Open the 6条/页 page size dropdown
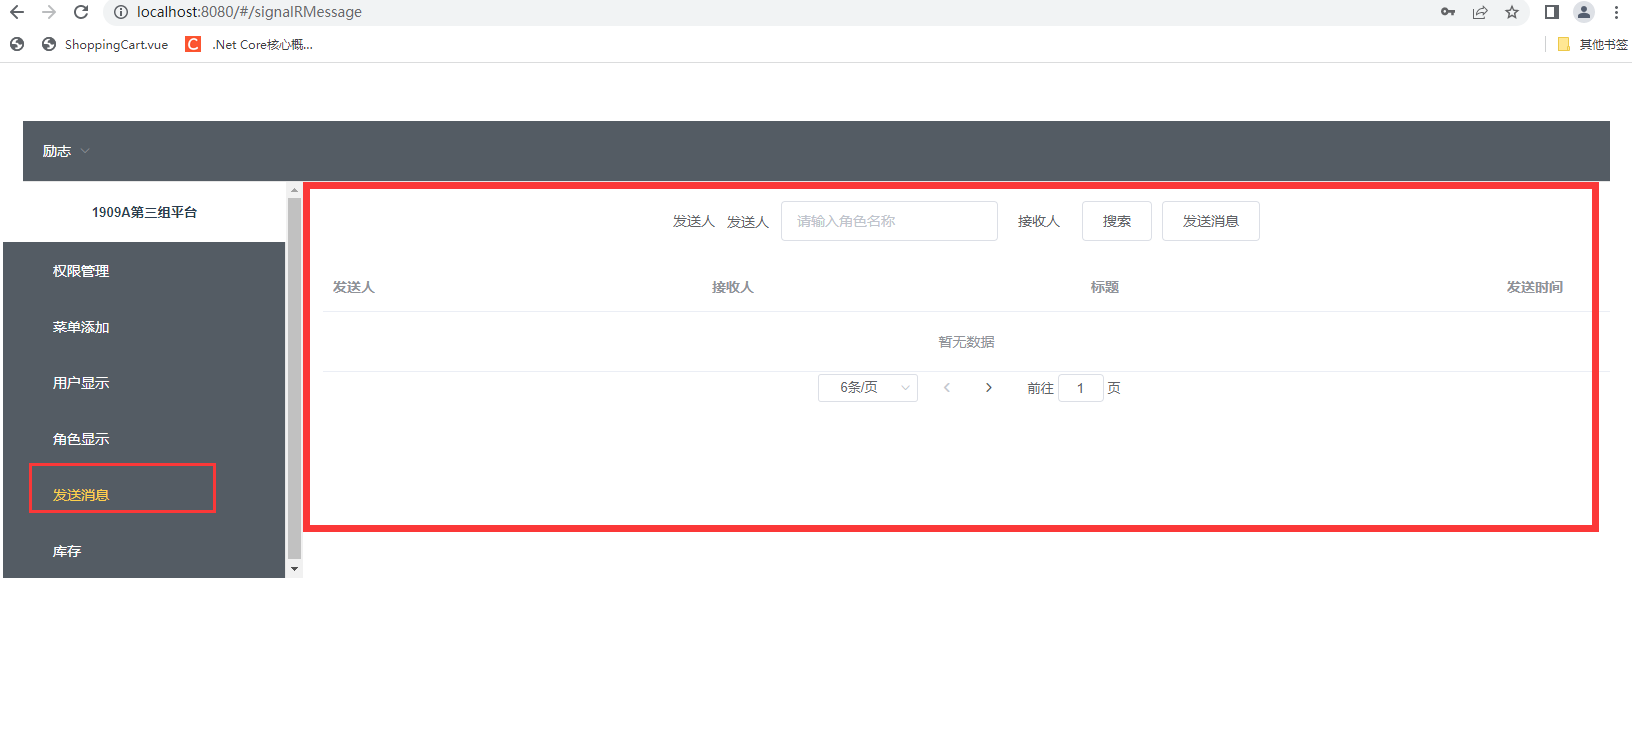This screenshot has height=732, width=1632. tap(868, 388)
